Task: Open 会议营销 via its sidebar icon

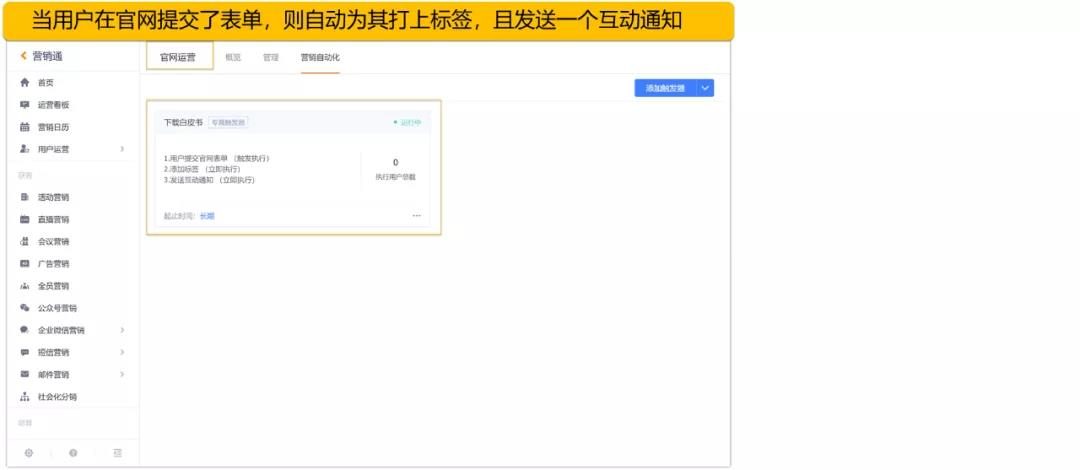Action: (x=25, y=241)
